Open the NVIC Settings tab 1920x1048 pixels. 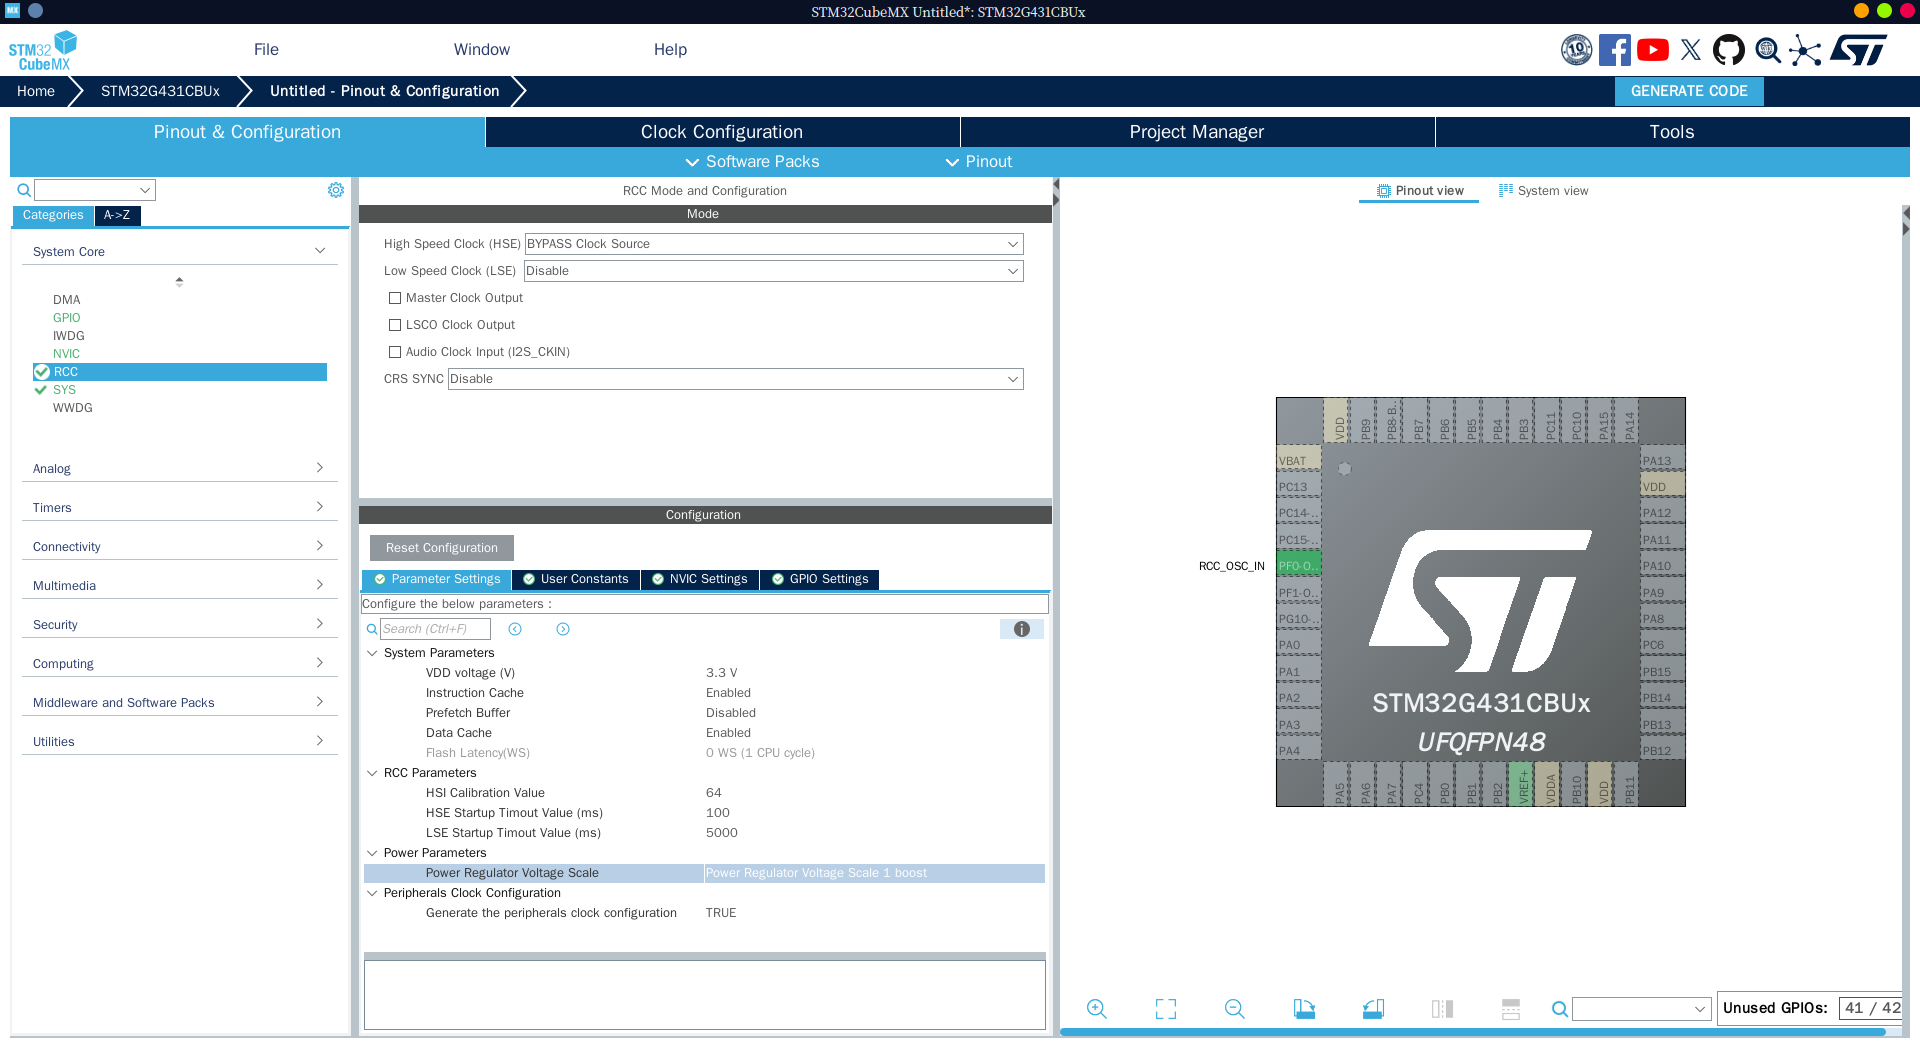click(700, 579)
